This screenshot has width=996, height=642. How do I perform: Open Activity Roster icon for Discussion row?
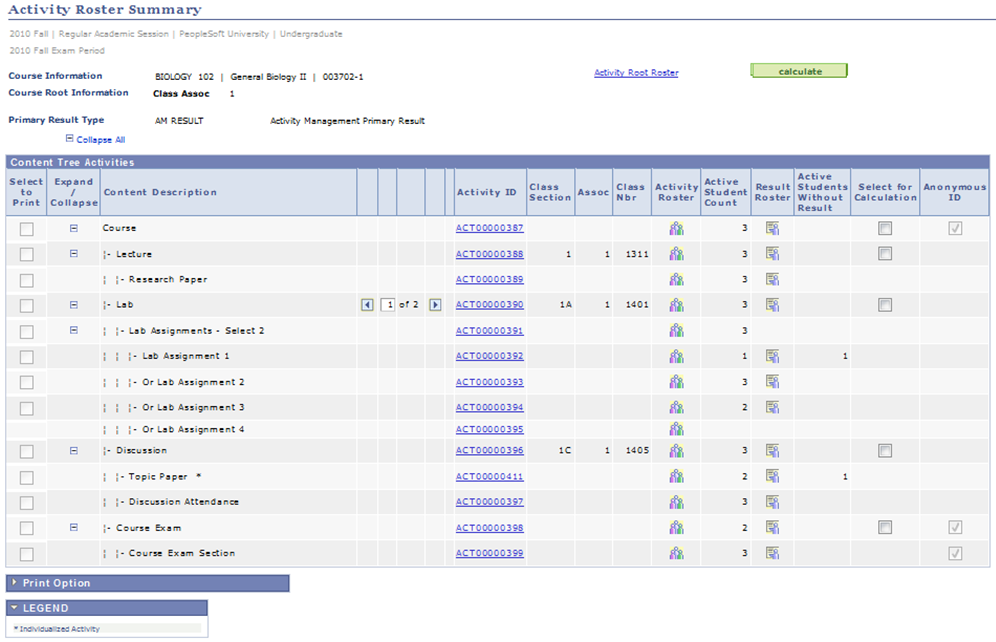point(676,451)
